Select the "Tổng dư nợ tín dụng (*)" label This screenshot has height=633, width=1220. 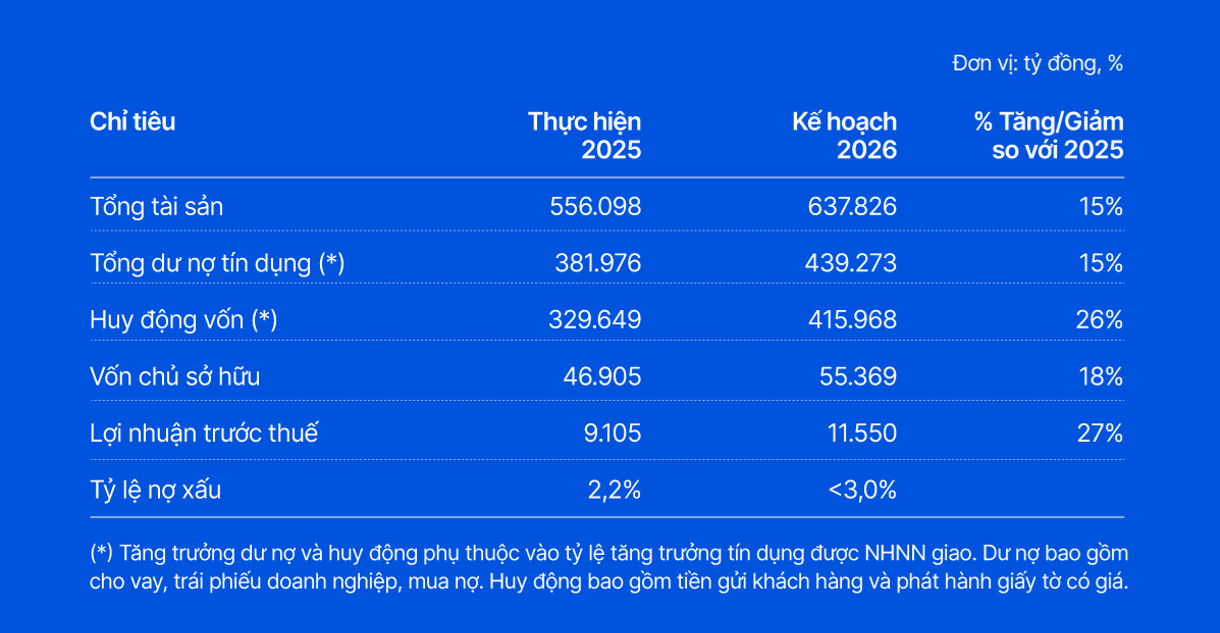pyautogui.click(x=217, y=263)
